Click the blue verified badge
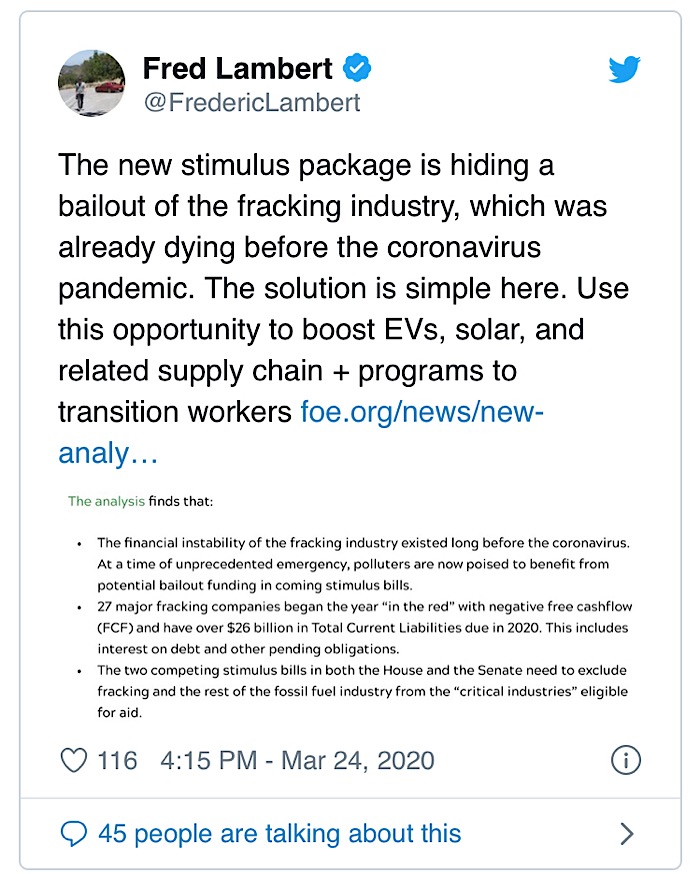700x874 pixels. coord(357,68)
